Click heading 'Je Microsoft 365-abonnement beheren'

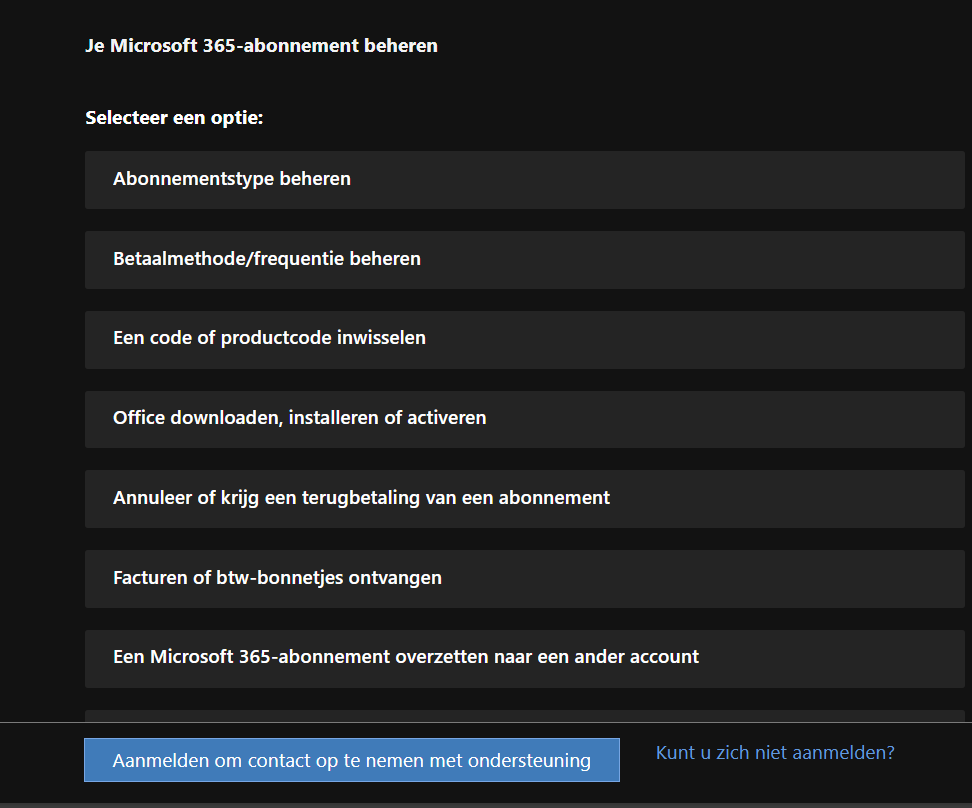(x=261, y=46)
